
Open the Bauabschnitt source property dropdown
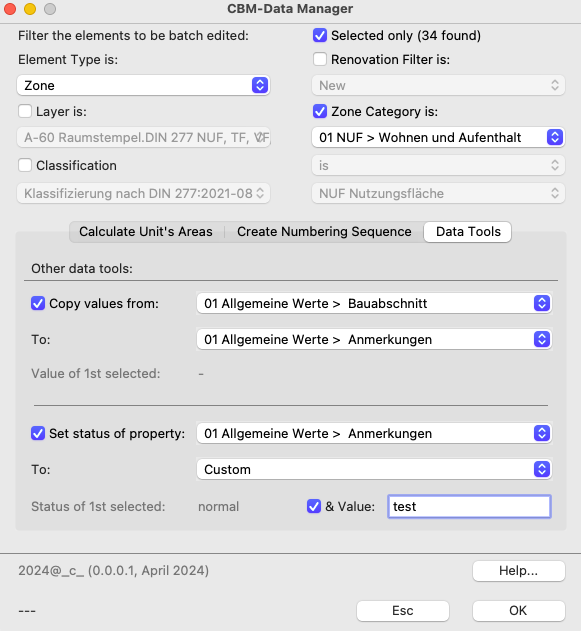(374, 303)
